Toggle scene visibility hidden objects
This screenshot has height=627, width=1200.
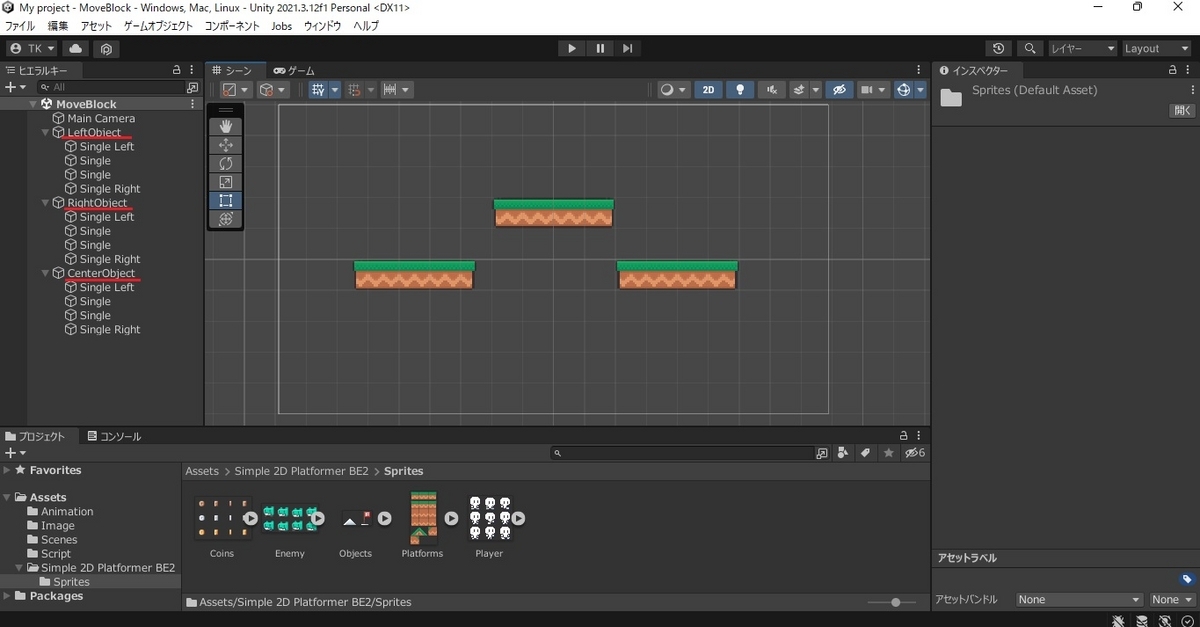(x=839, y=90)
